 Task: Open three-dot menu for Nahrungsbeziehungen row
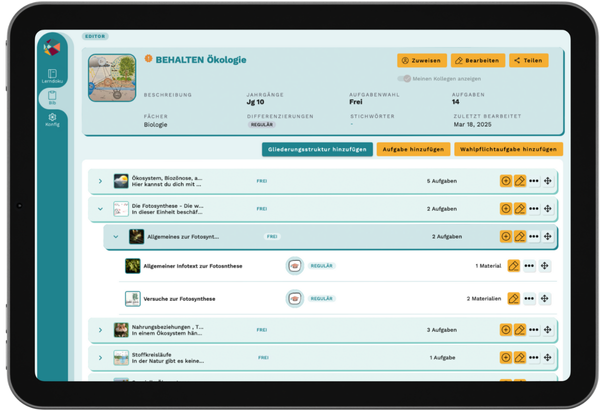pyautogui.click(x=534, y=329)
